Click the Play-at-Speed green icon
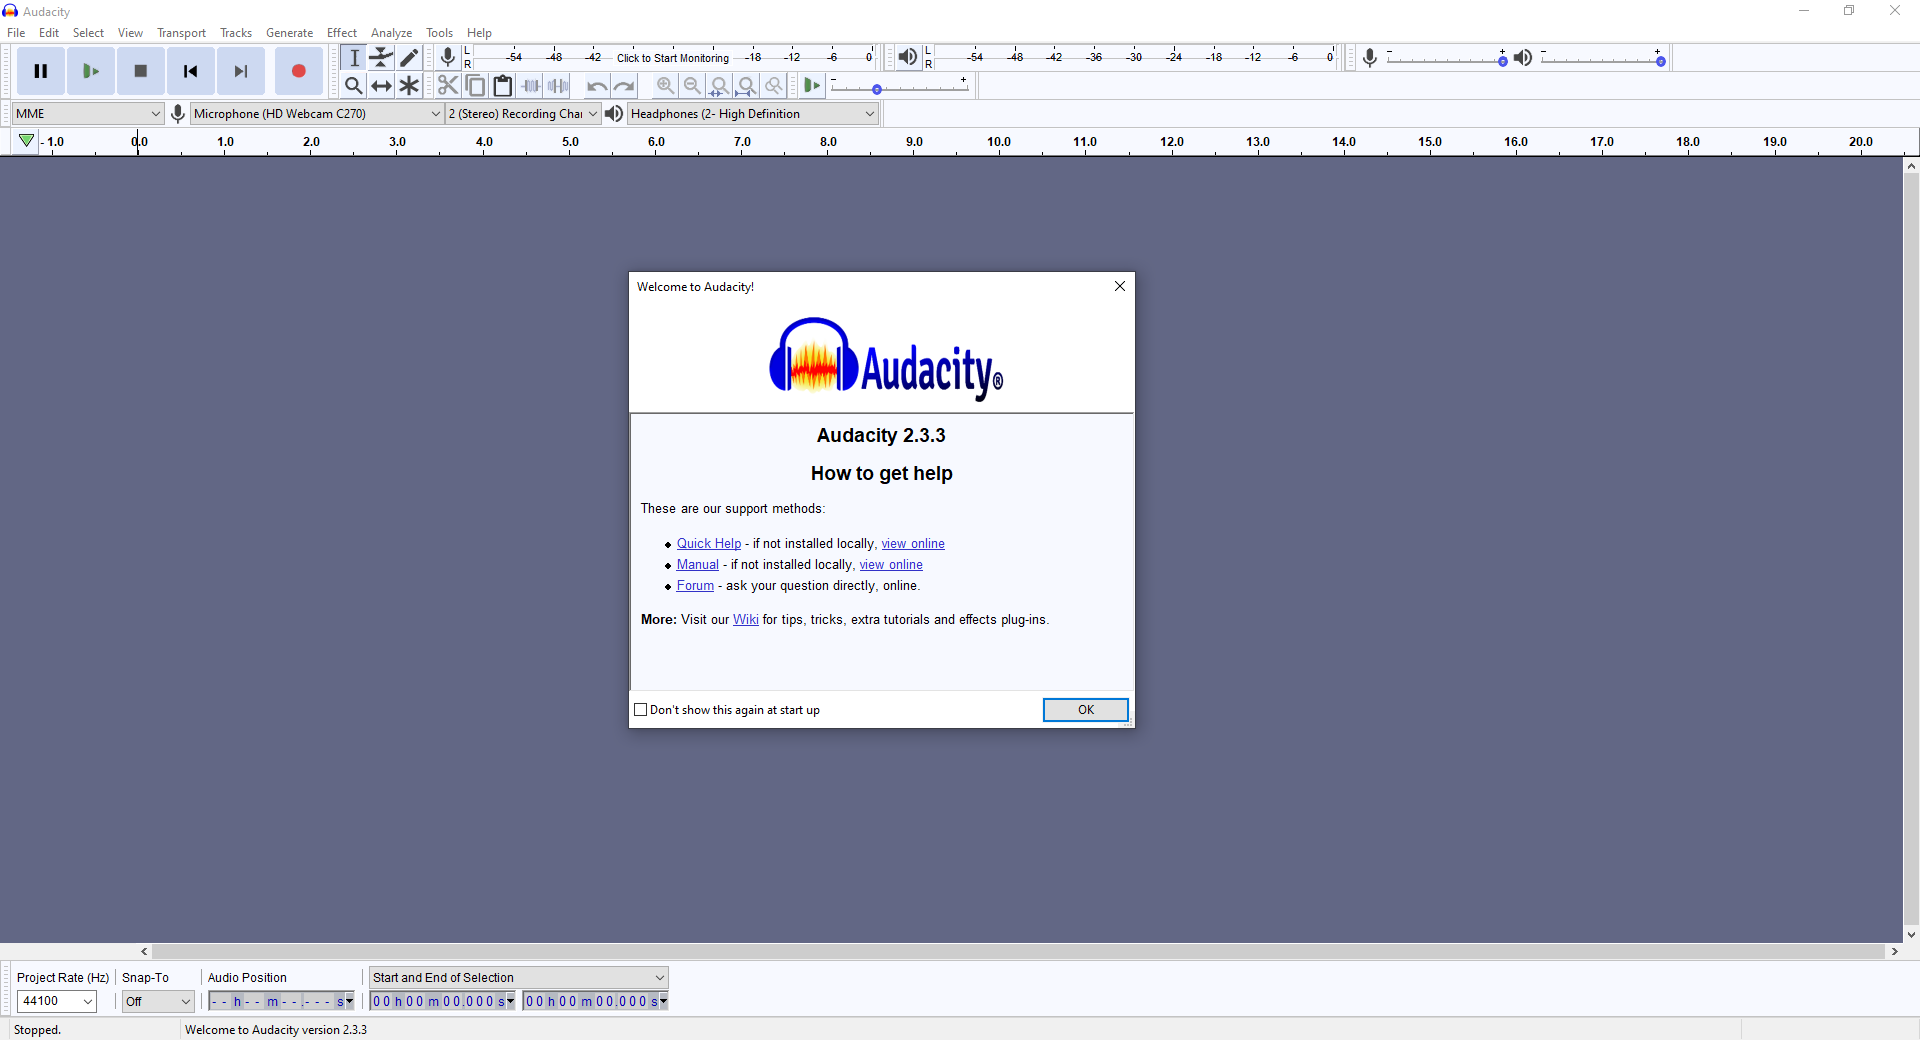Image resolution: width=1920 pixels, height=1040 pixels. point(812,86)
